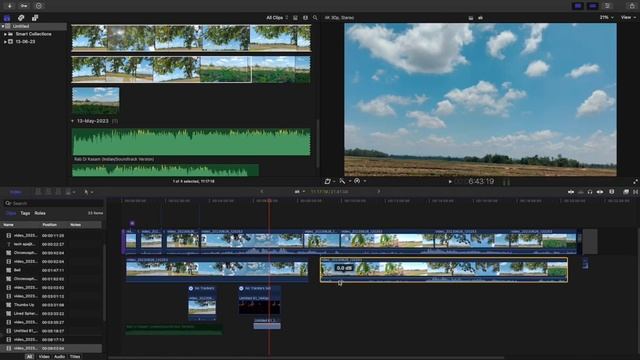Toggle video skimming in timeline
Viewport: 640px width, 360px height.
571,192
